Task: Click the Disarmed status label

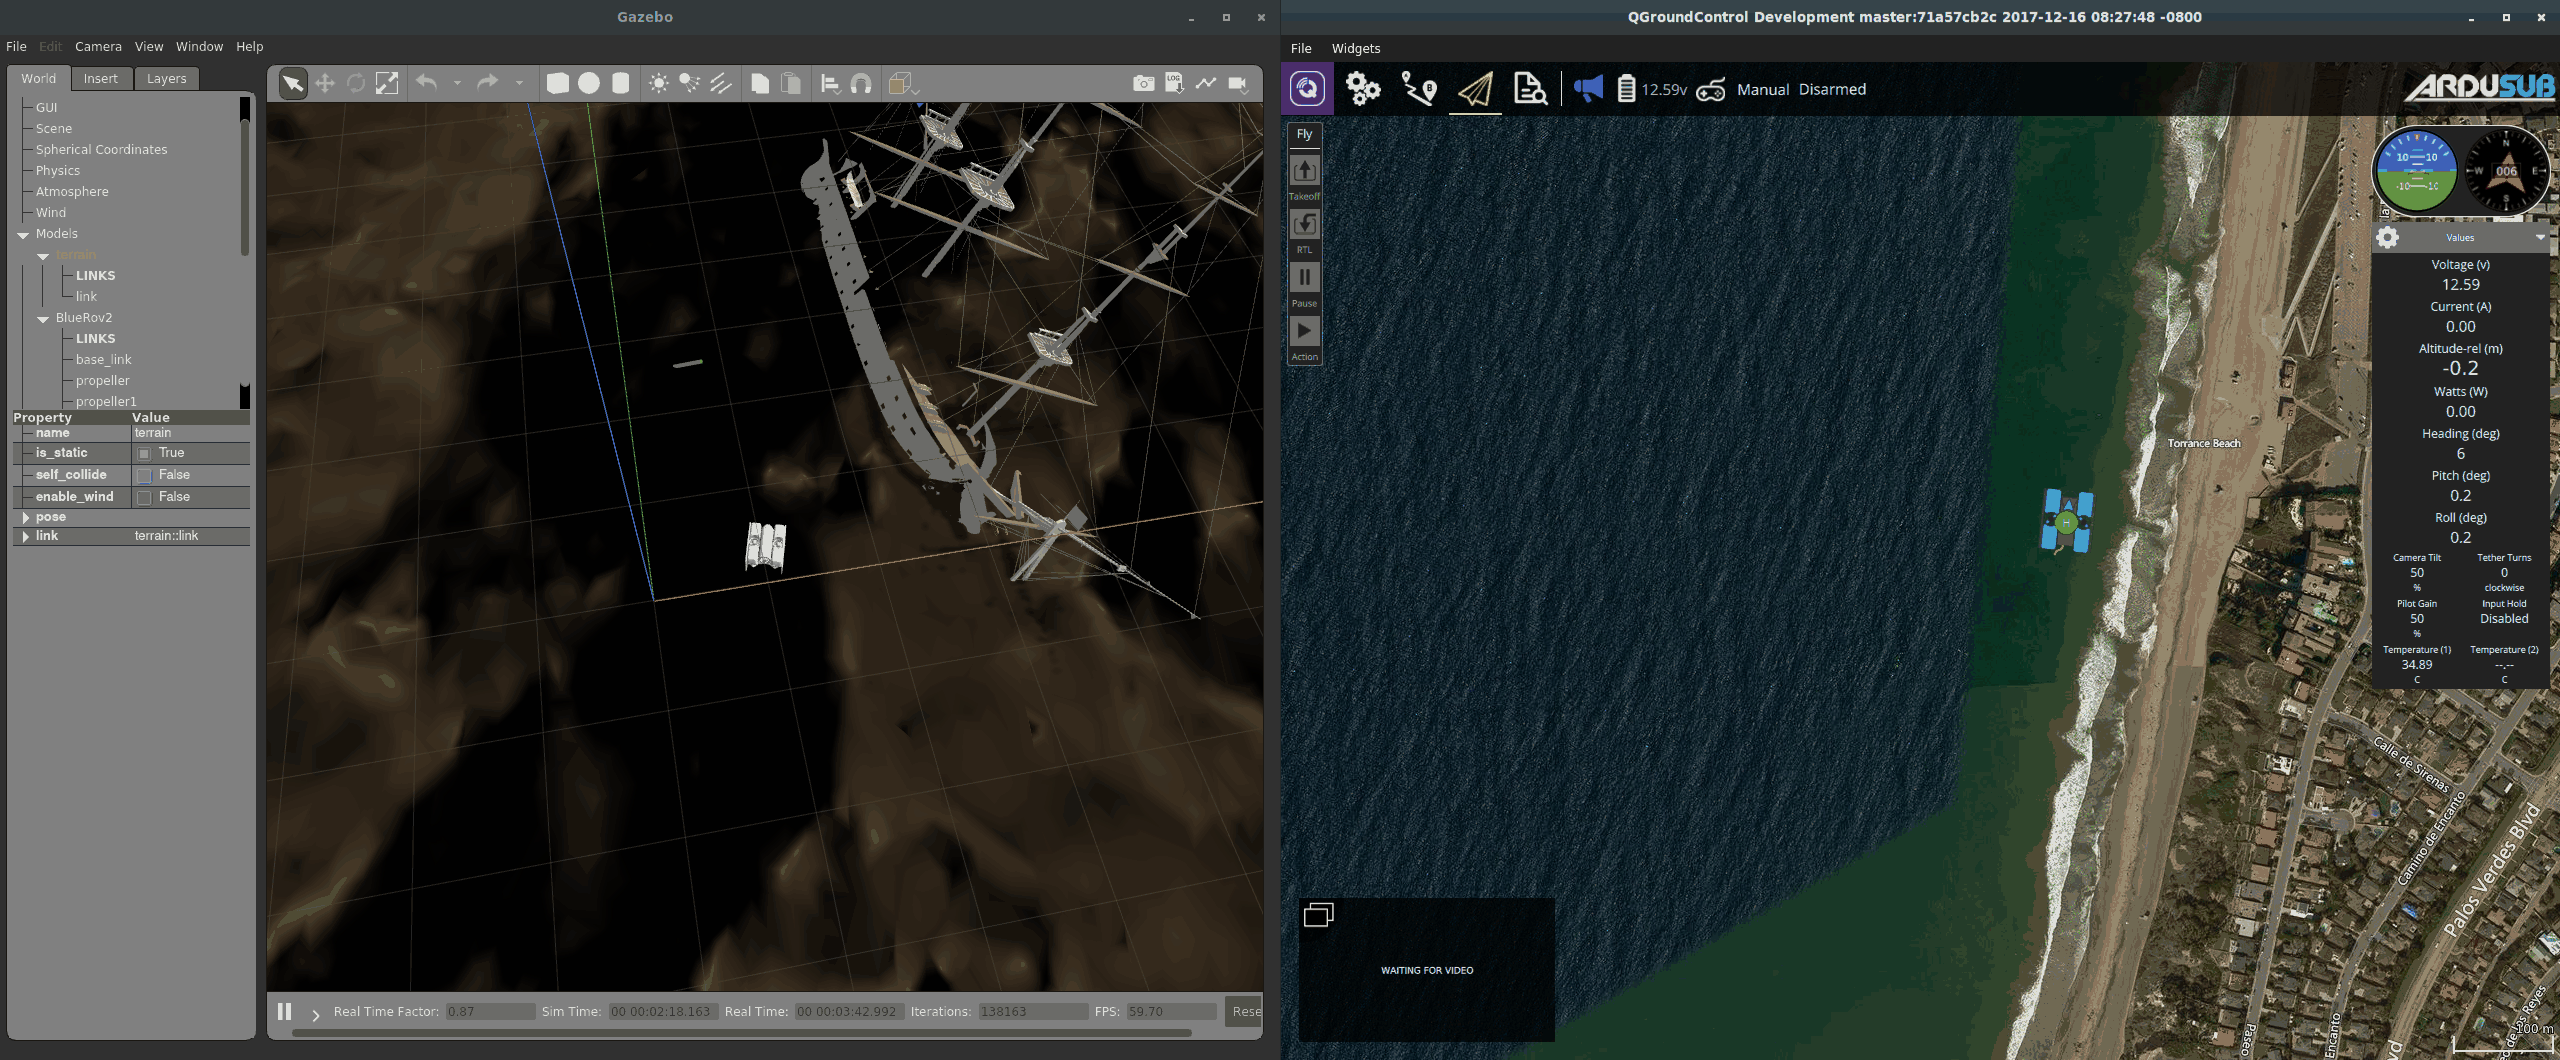Action: 1832,89
